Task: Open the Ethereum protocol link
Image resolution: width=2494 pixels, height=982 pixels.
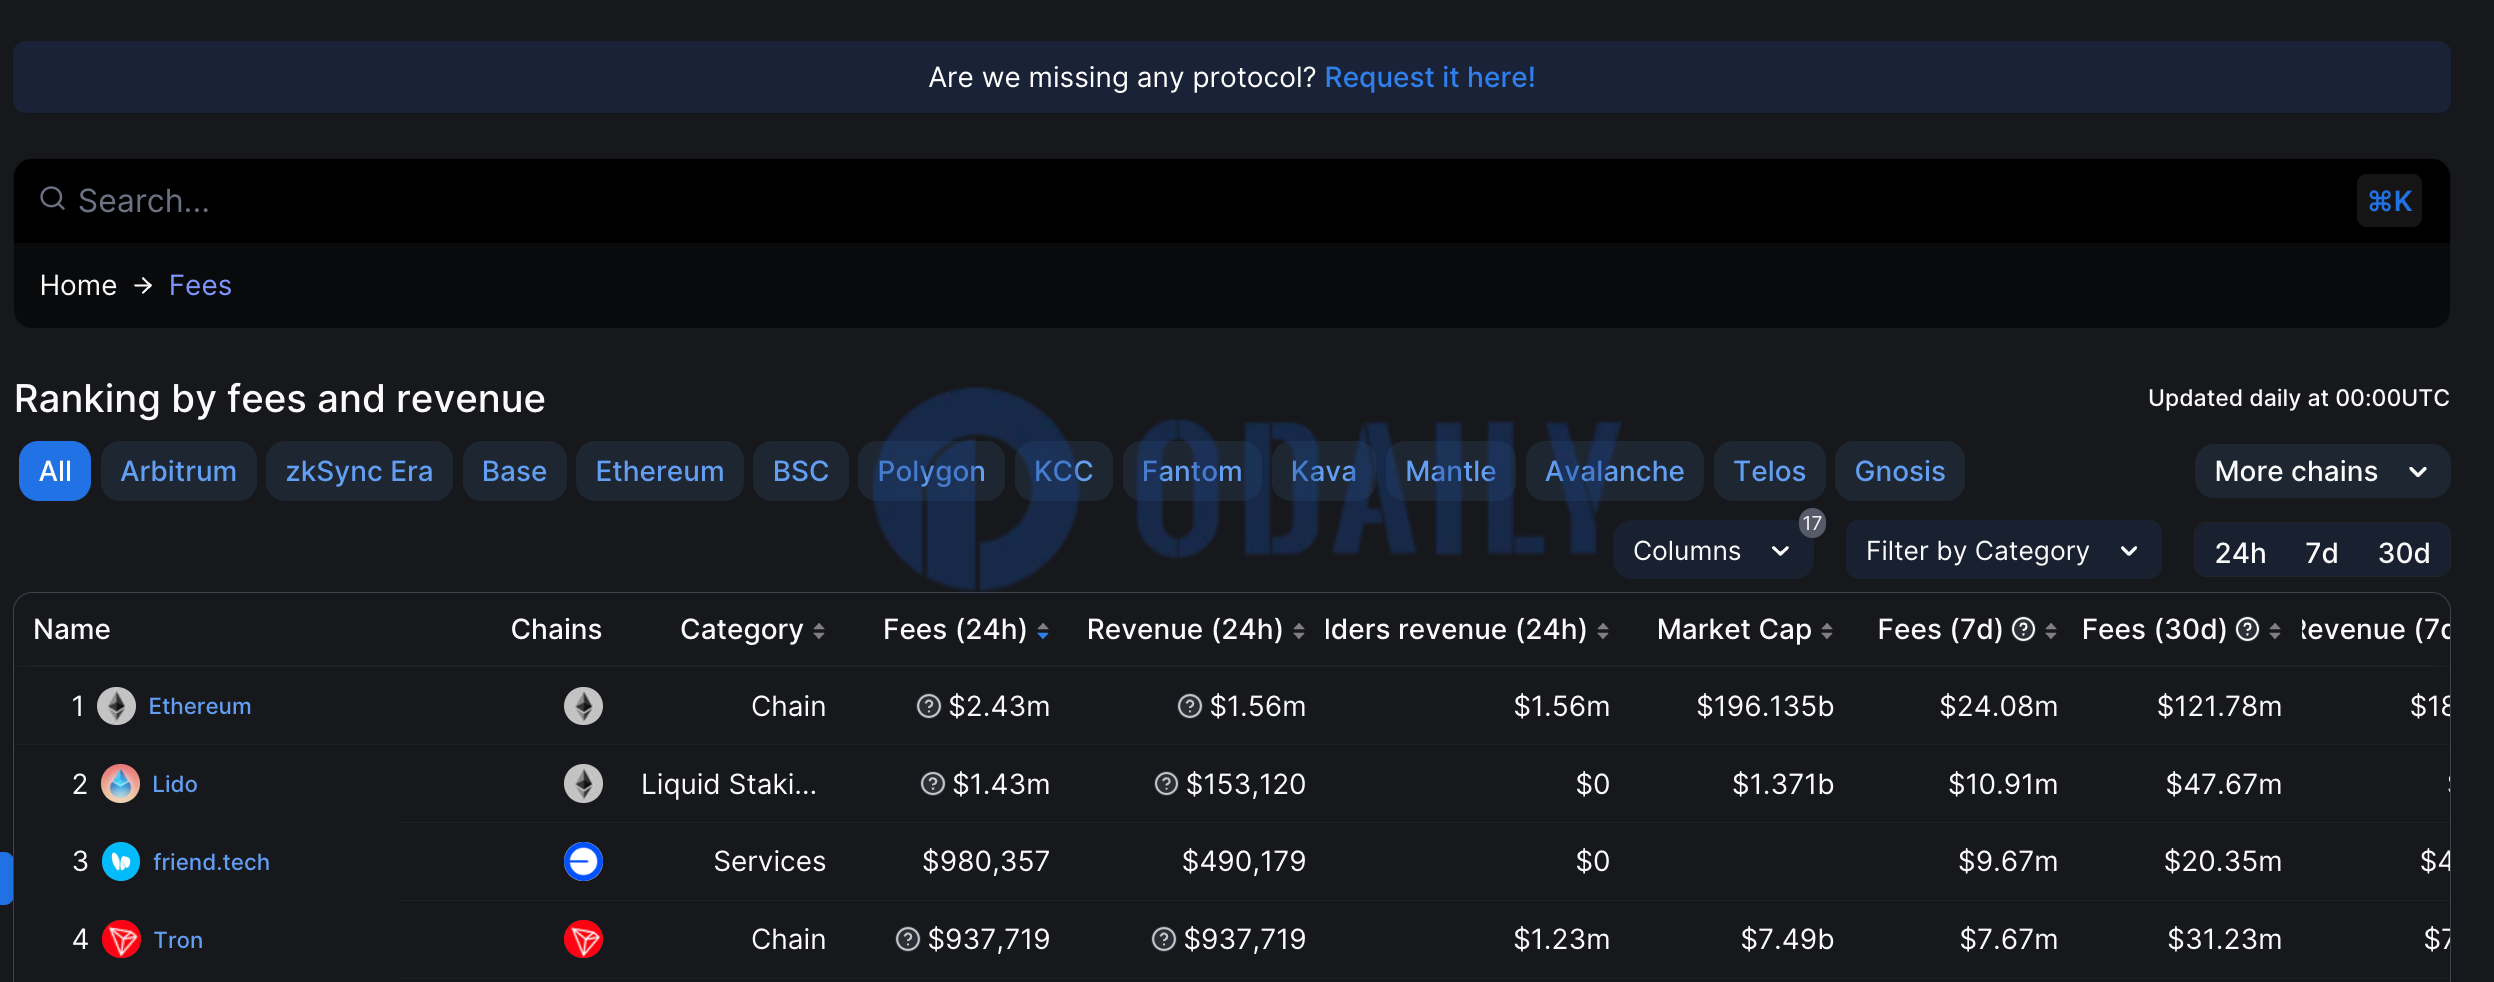Action: (x=200, y=706)
